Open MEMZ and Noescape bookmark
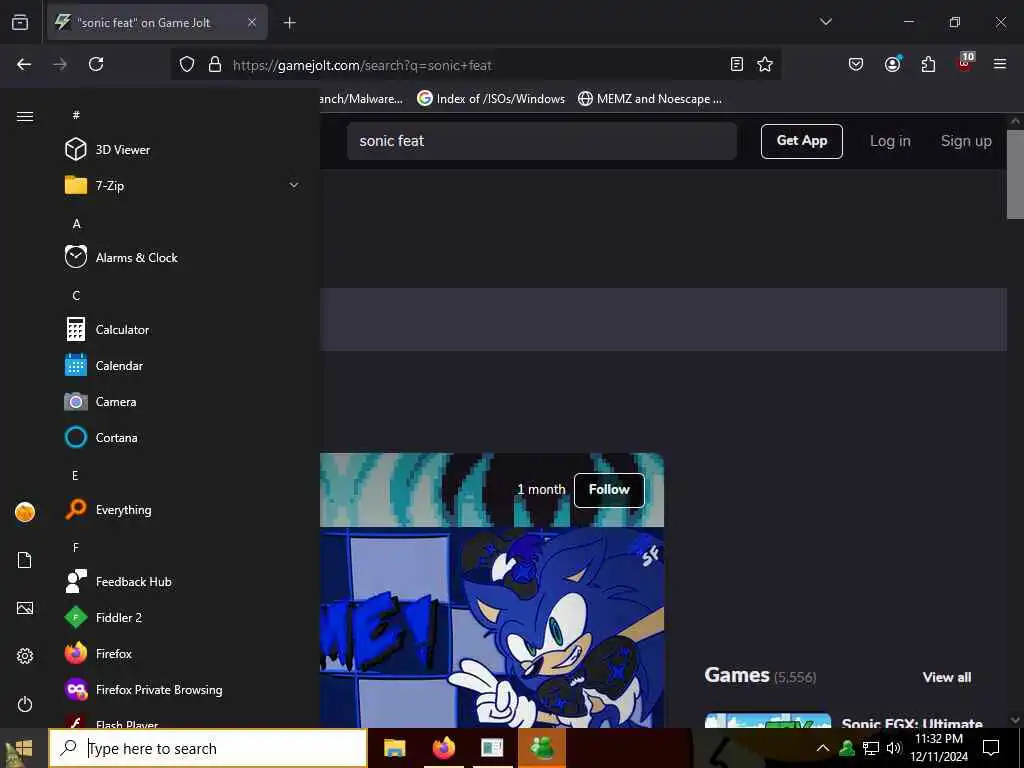 tap(650, 99)
